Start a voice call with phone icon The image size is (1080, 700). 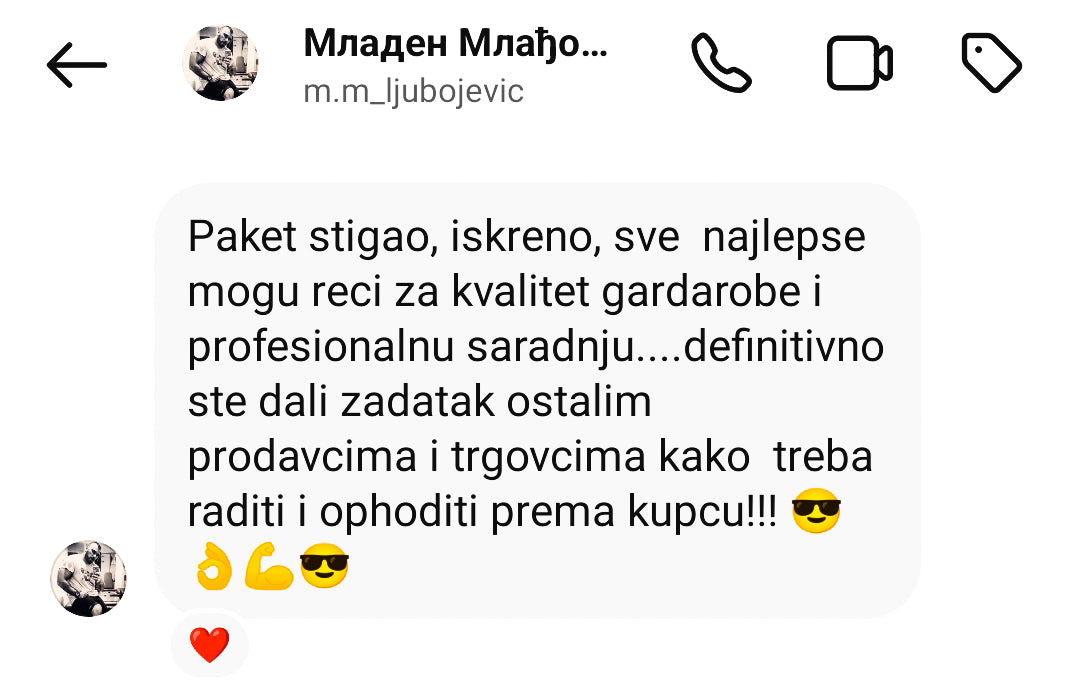pyautogui.click(x=721, y=63)
